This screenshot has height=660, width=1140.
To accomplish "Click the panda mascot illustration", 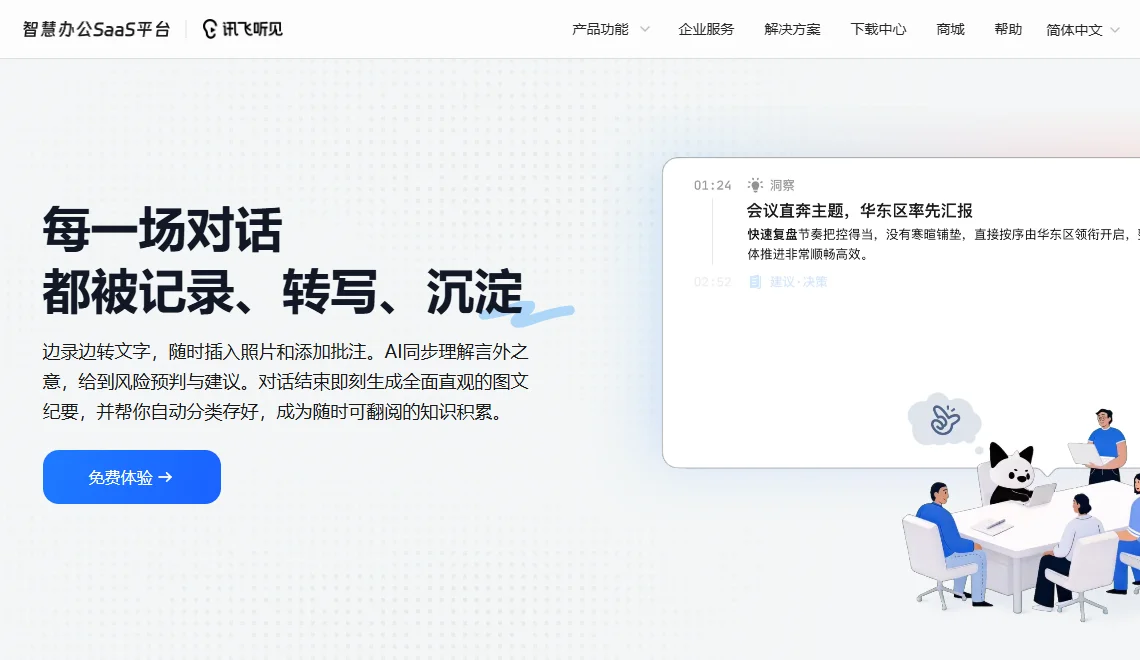I will (x=1011, y=472).
